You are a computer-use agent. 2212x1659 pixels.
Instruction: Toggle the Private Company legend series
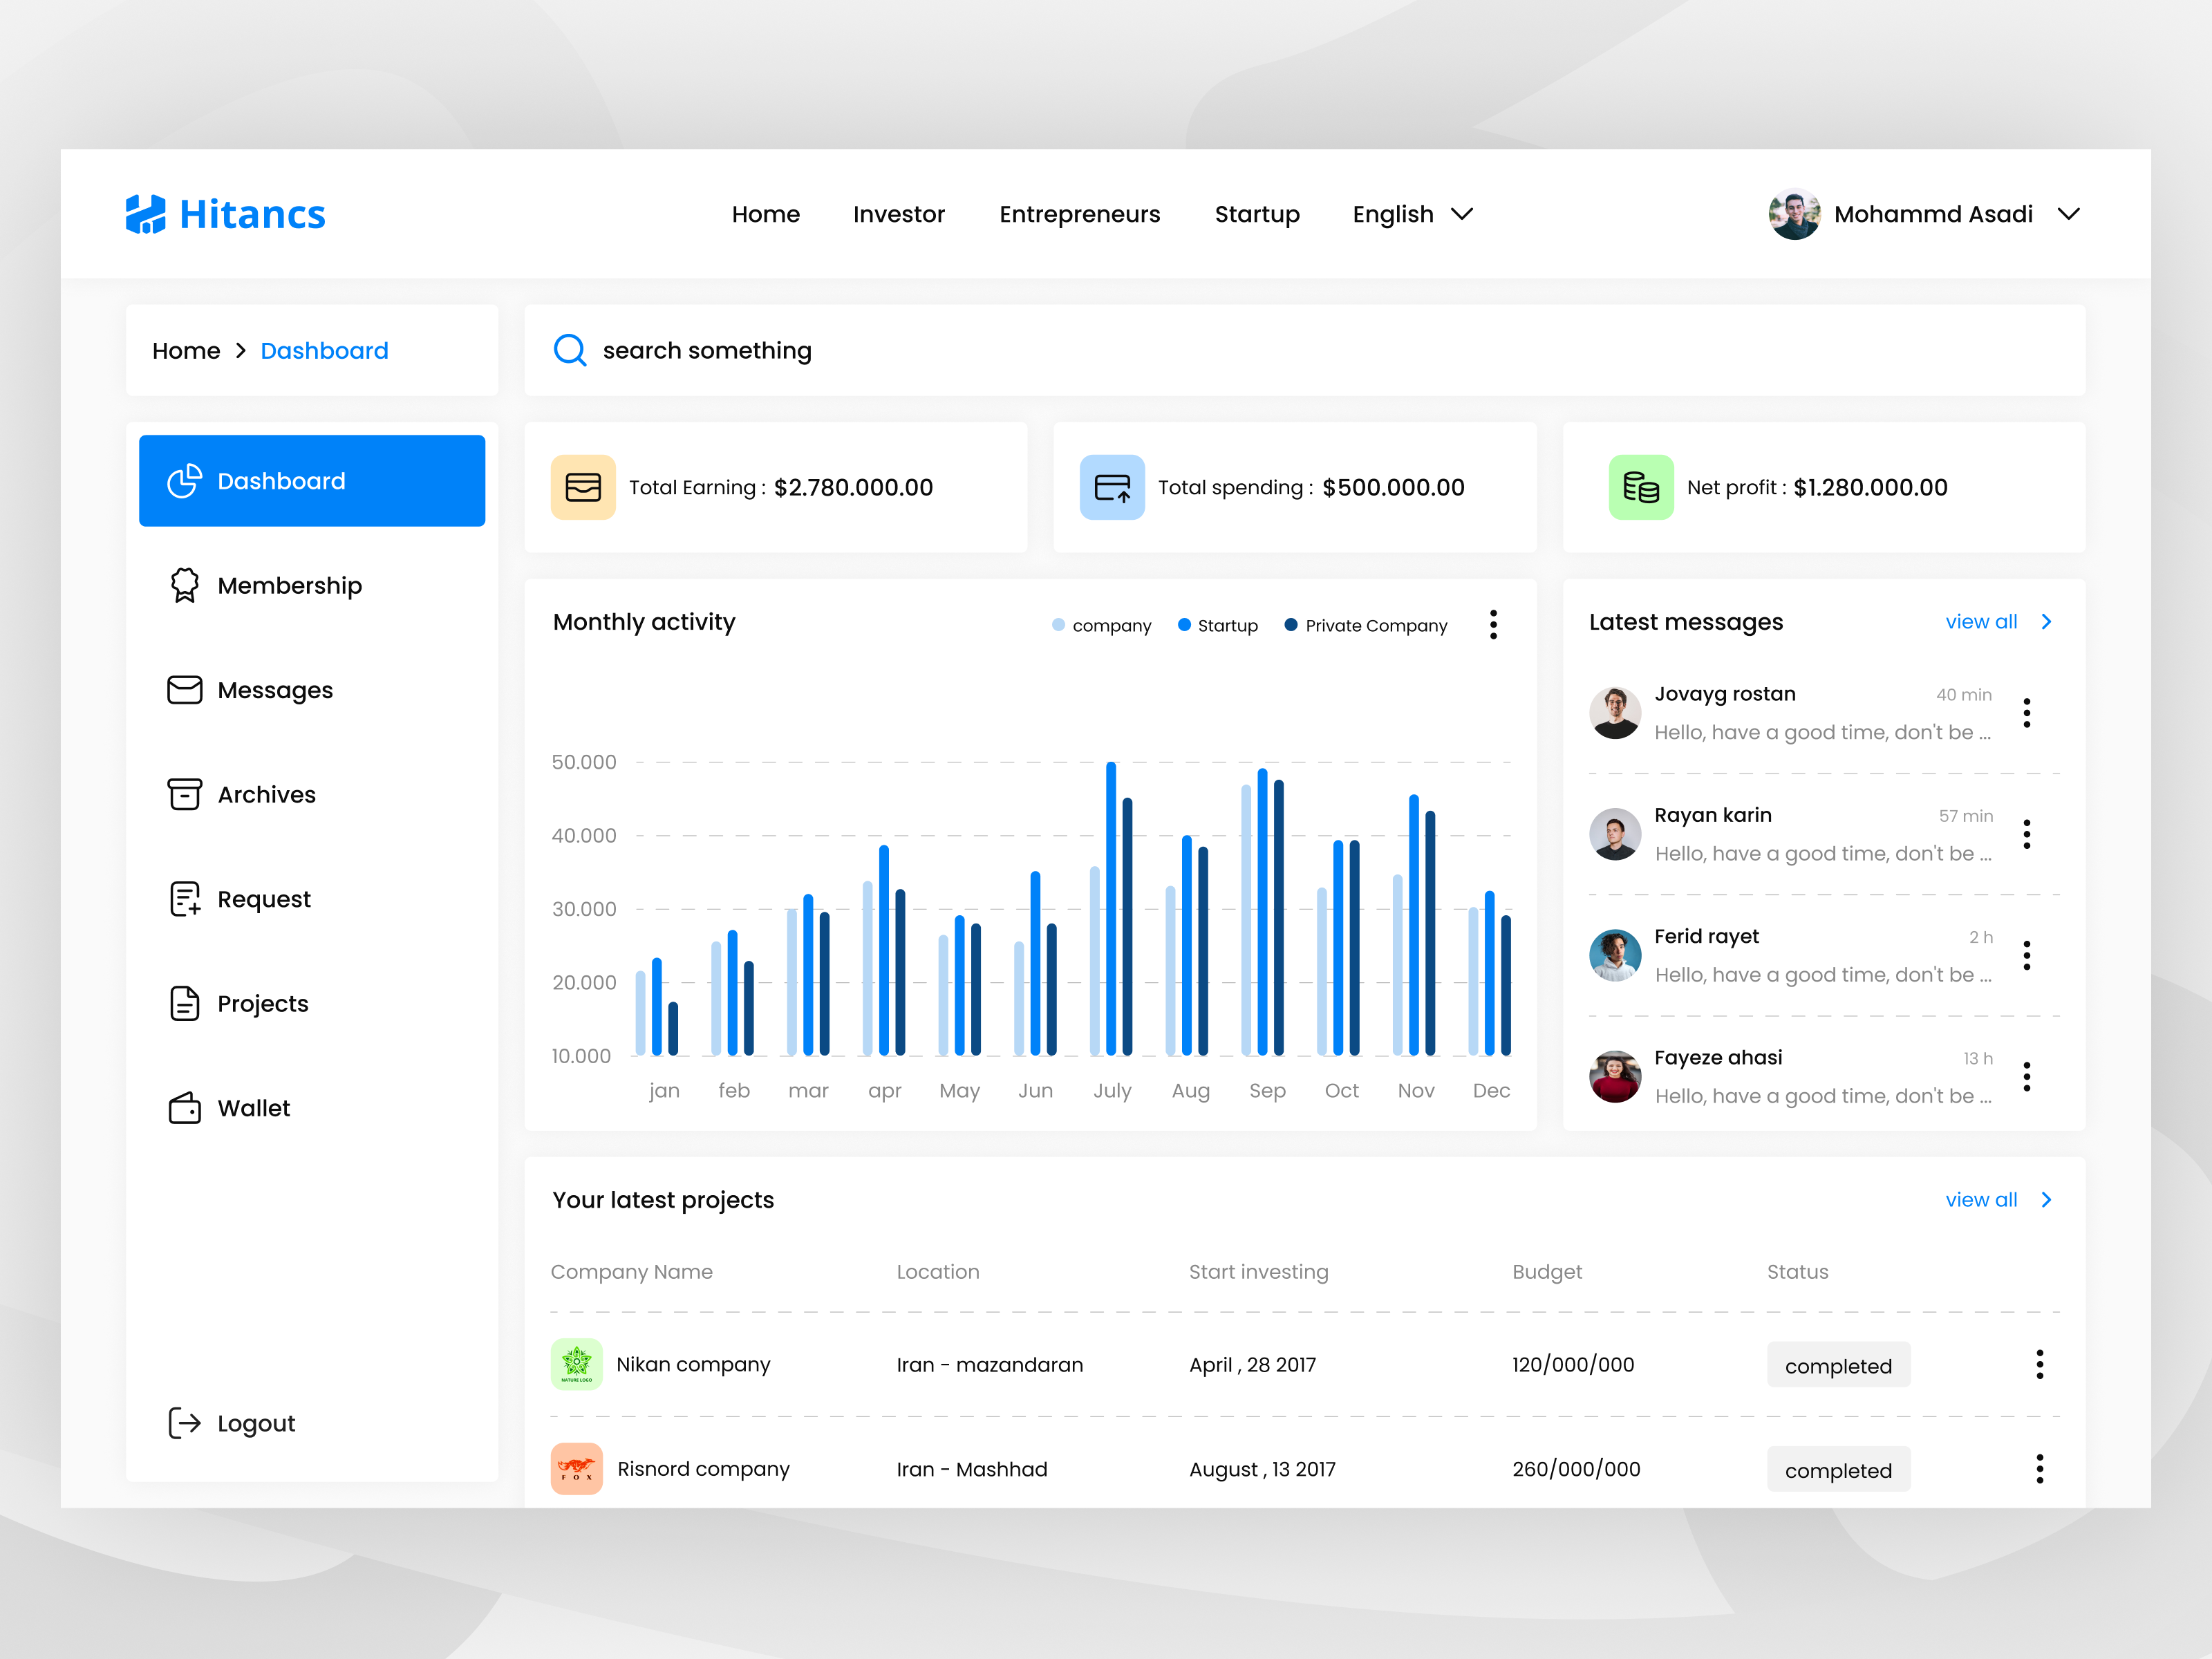pos(1365,625)
